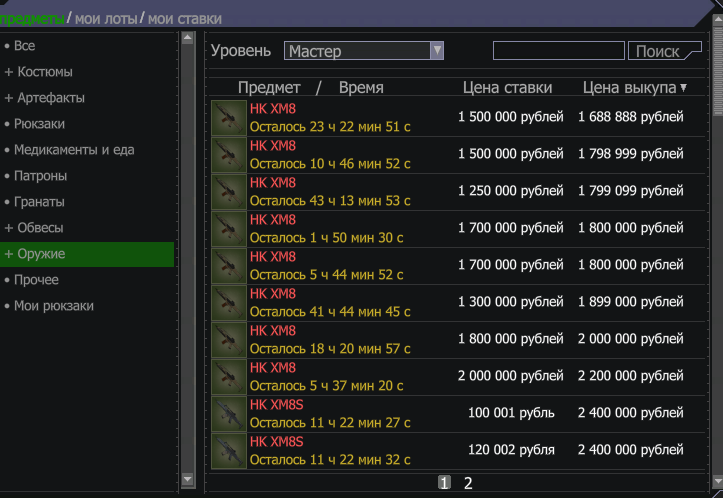Go to page 2 of listings
Viewport: 723px width, 498px height.
point(468,483)
